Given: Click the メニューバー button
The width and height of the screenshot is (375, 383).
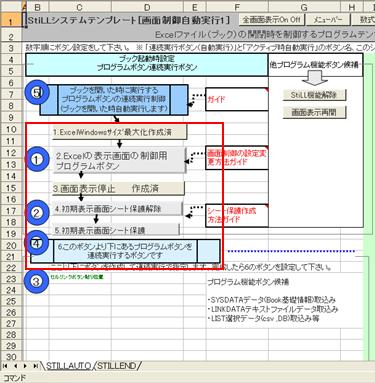Looking at the screenshot, I should [328, 20].
